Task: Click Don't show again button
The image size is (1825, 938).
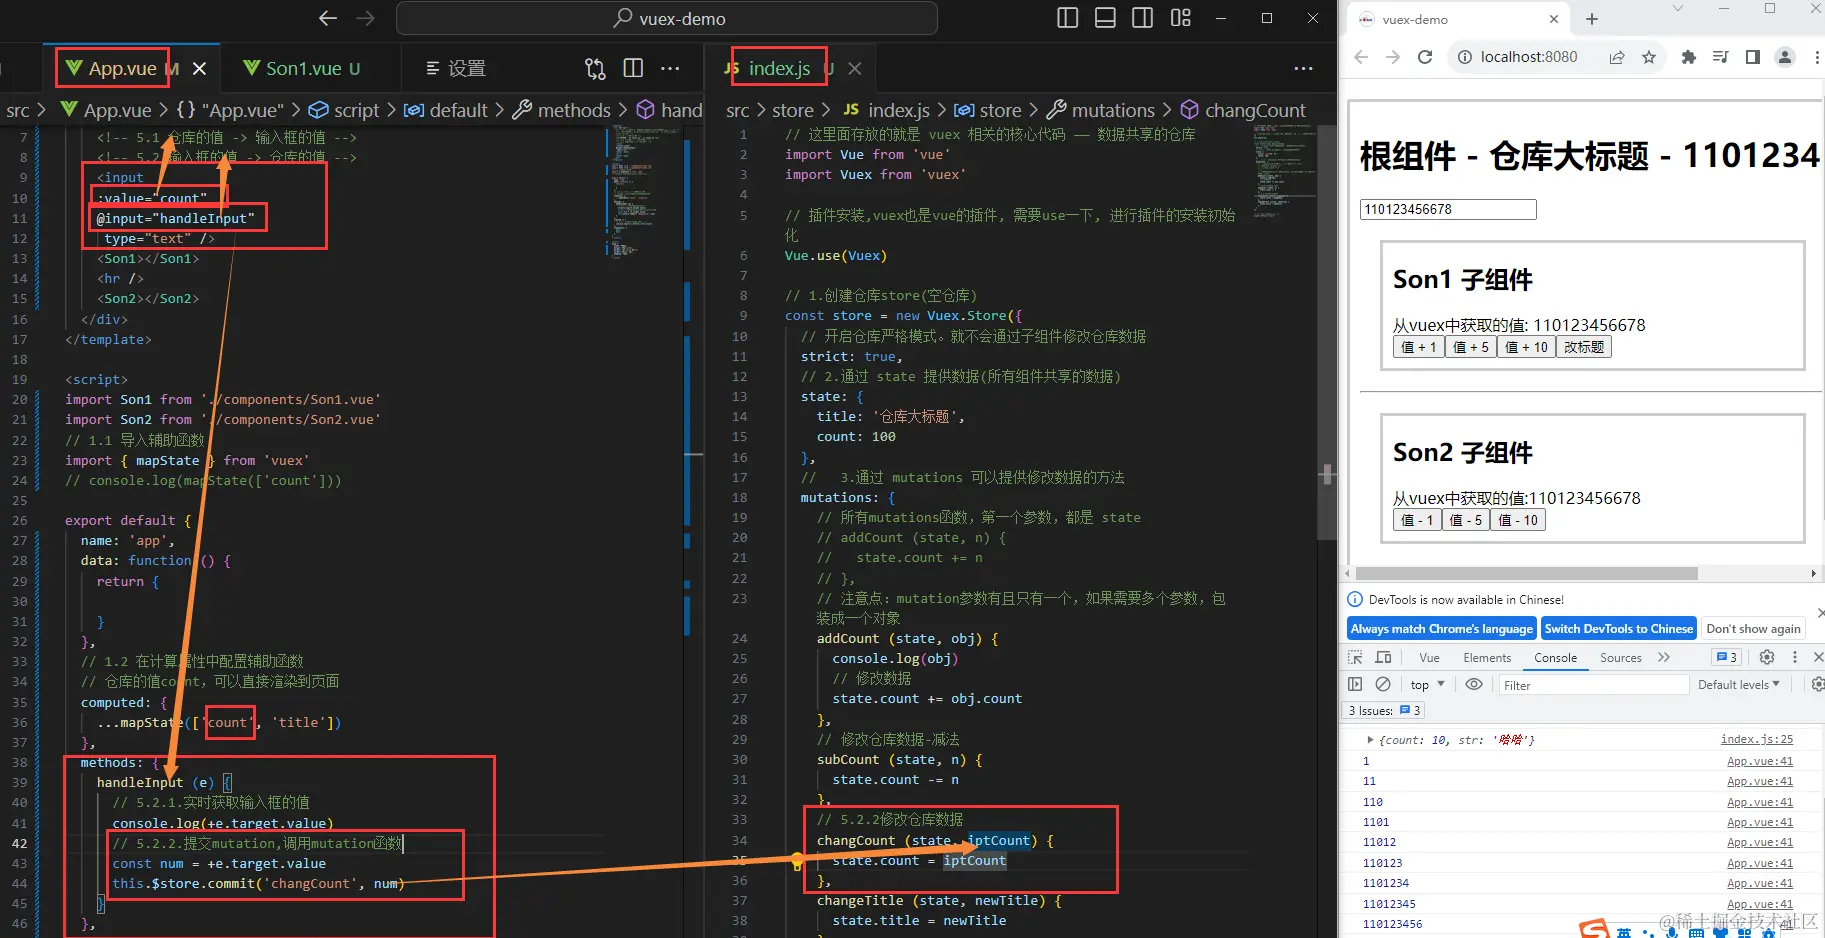Action: pyautogui.click(x=1753, y=629)
